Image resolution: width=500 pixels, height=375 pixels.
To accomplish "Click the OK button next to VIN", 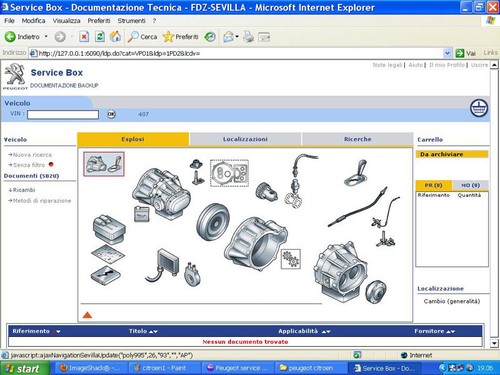I will tap(111, 114).
